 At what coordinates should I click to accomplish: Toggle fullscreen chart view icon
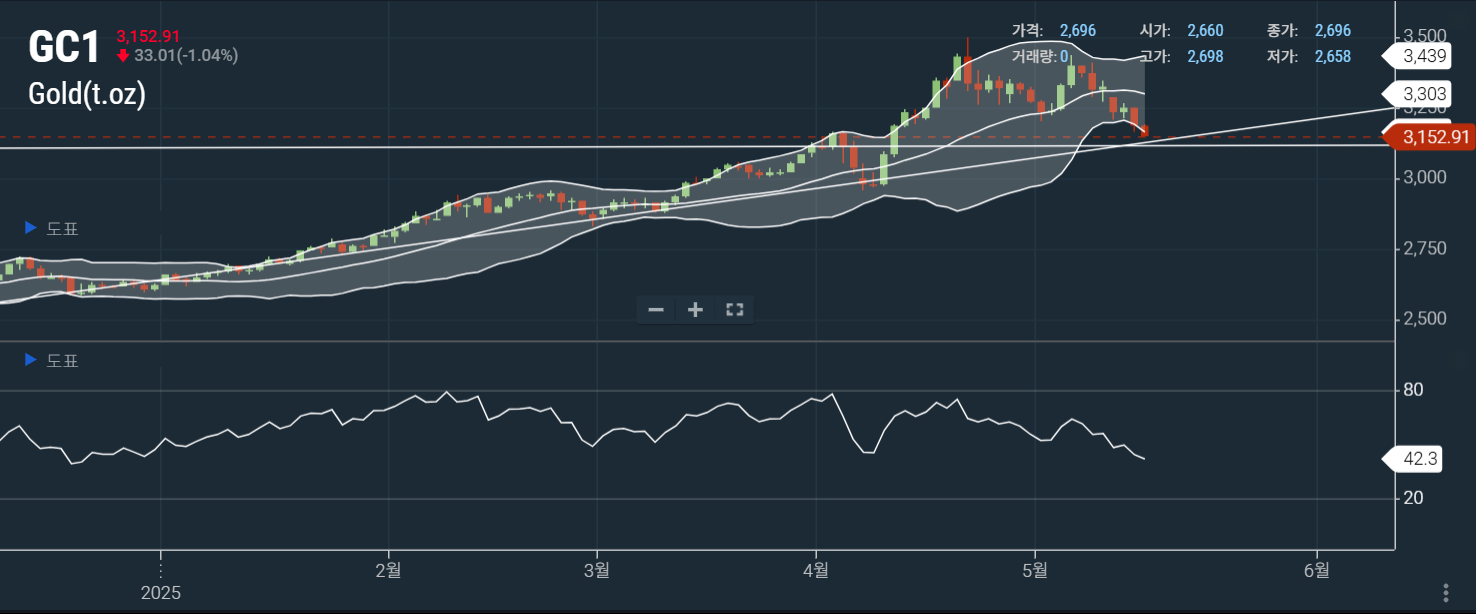pyautogui.click(x=734, y=310)
